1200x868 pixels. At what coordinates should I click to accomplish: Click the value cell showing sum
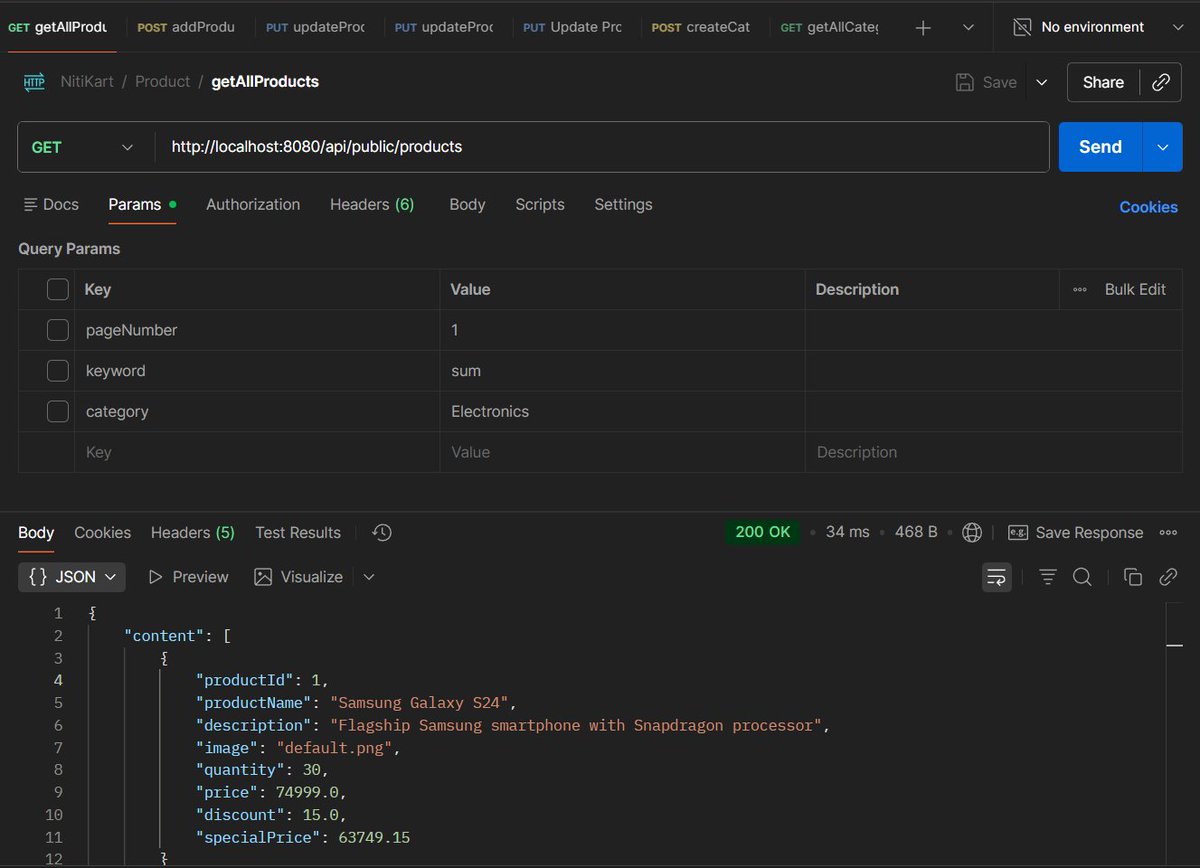622,371
